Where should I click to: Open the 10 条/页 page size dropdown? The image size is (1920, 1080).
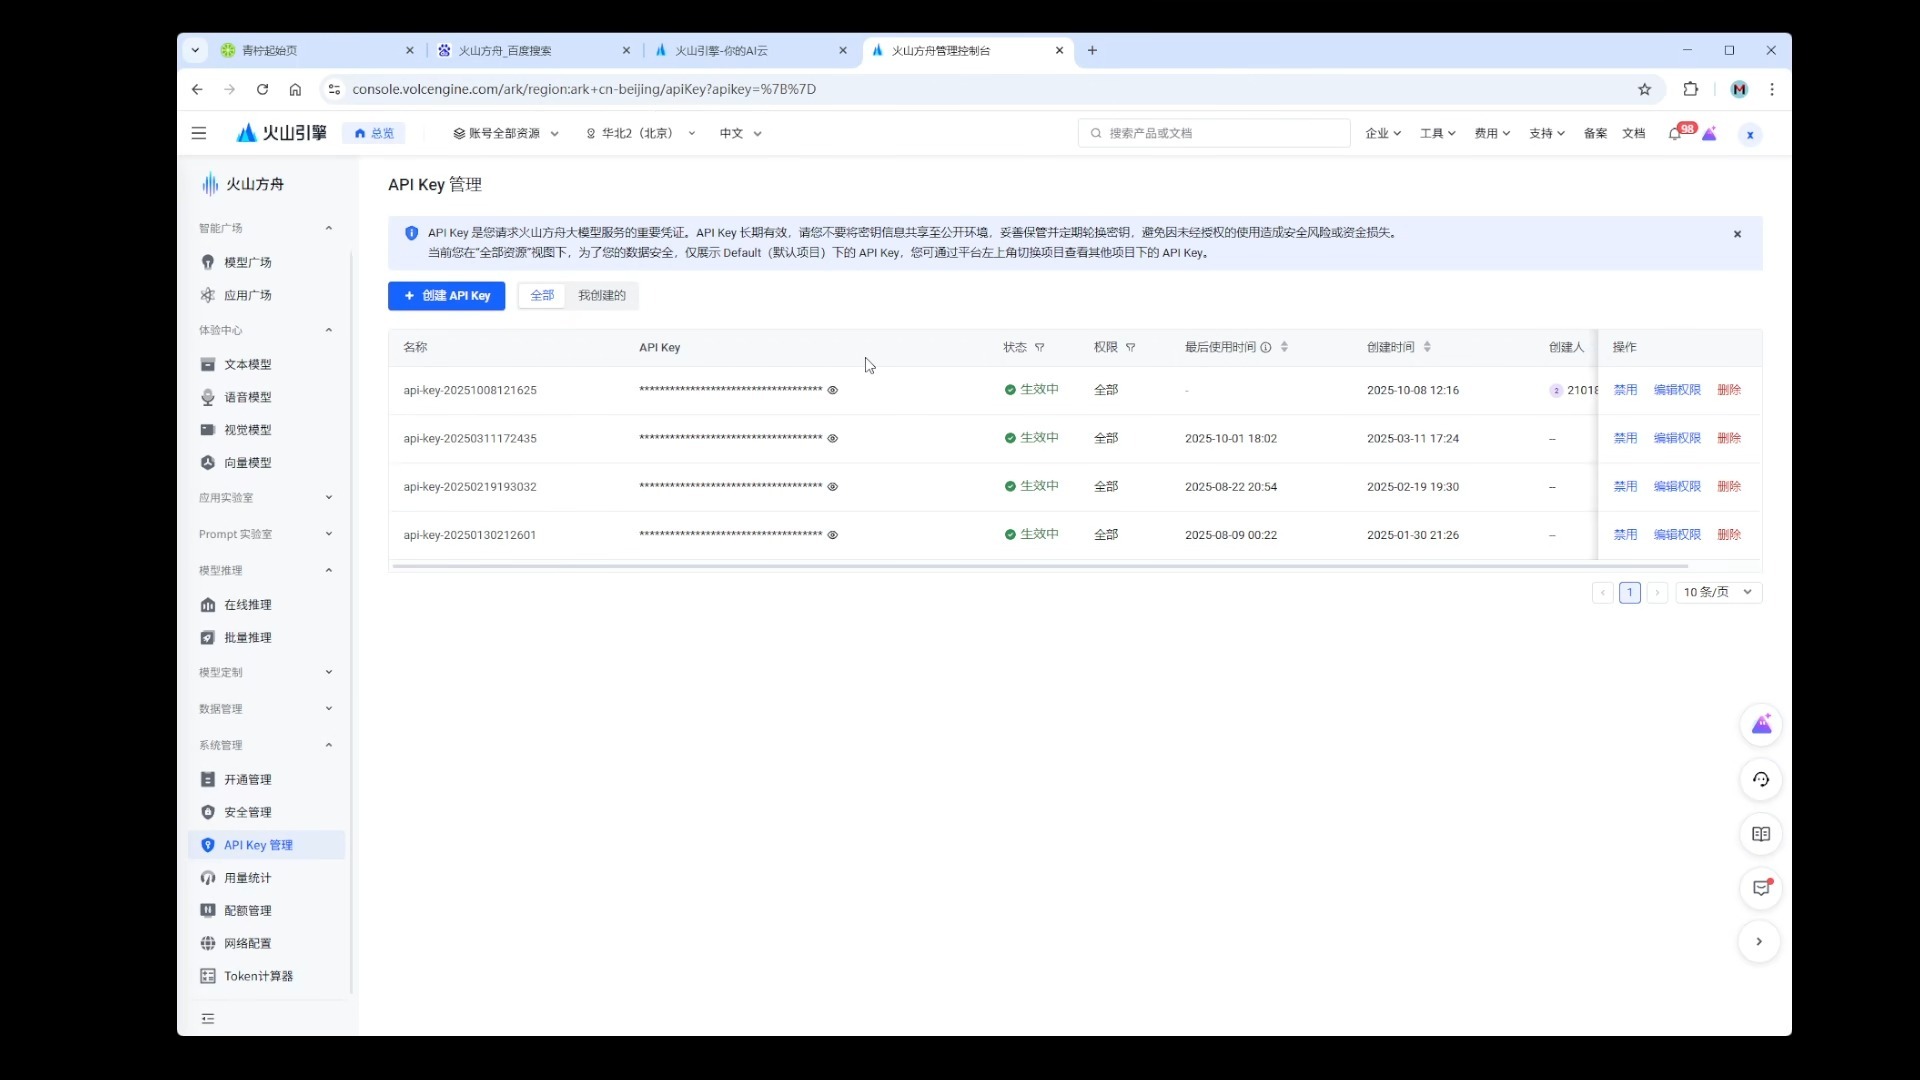tap(1717, 592)
